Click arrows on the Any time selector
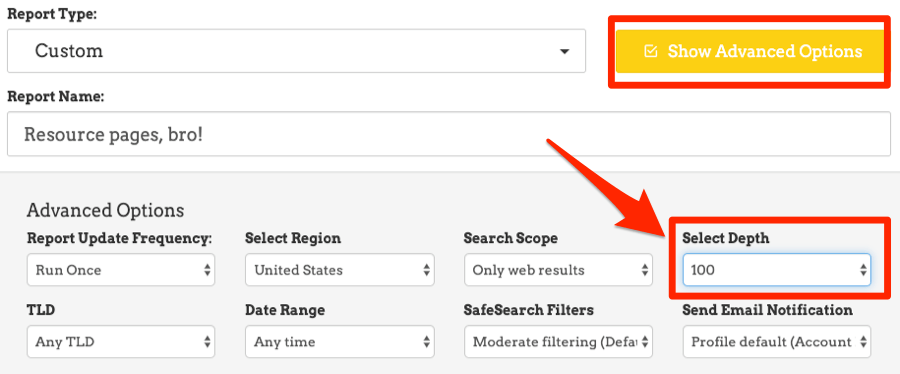The image size is (900, 374). point(426,342)
